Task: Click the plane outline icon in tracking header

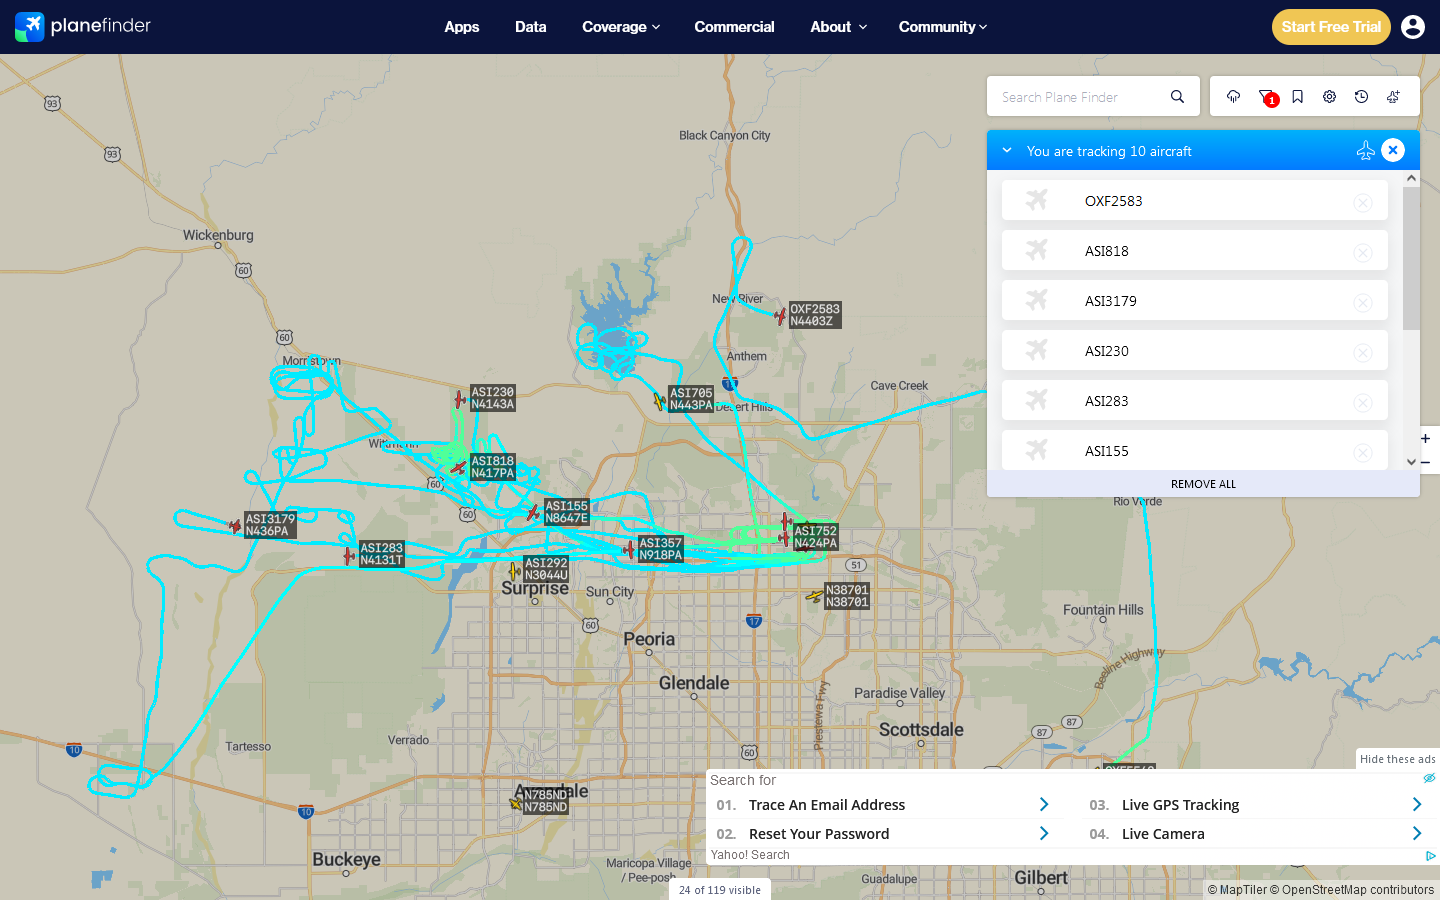Action: [x=1365, y=150]
